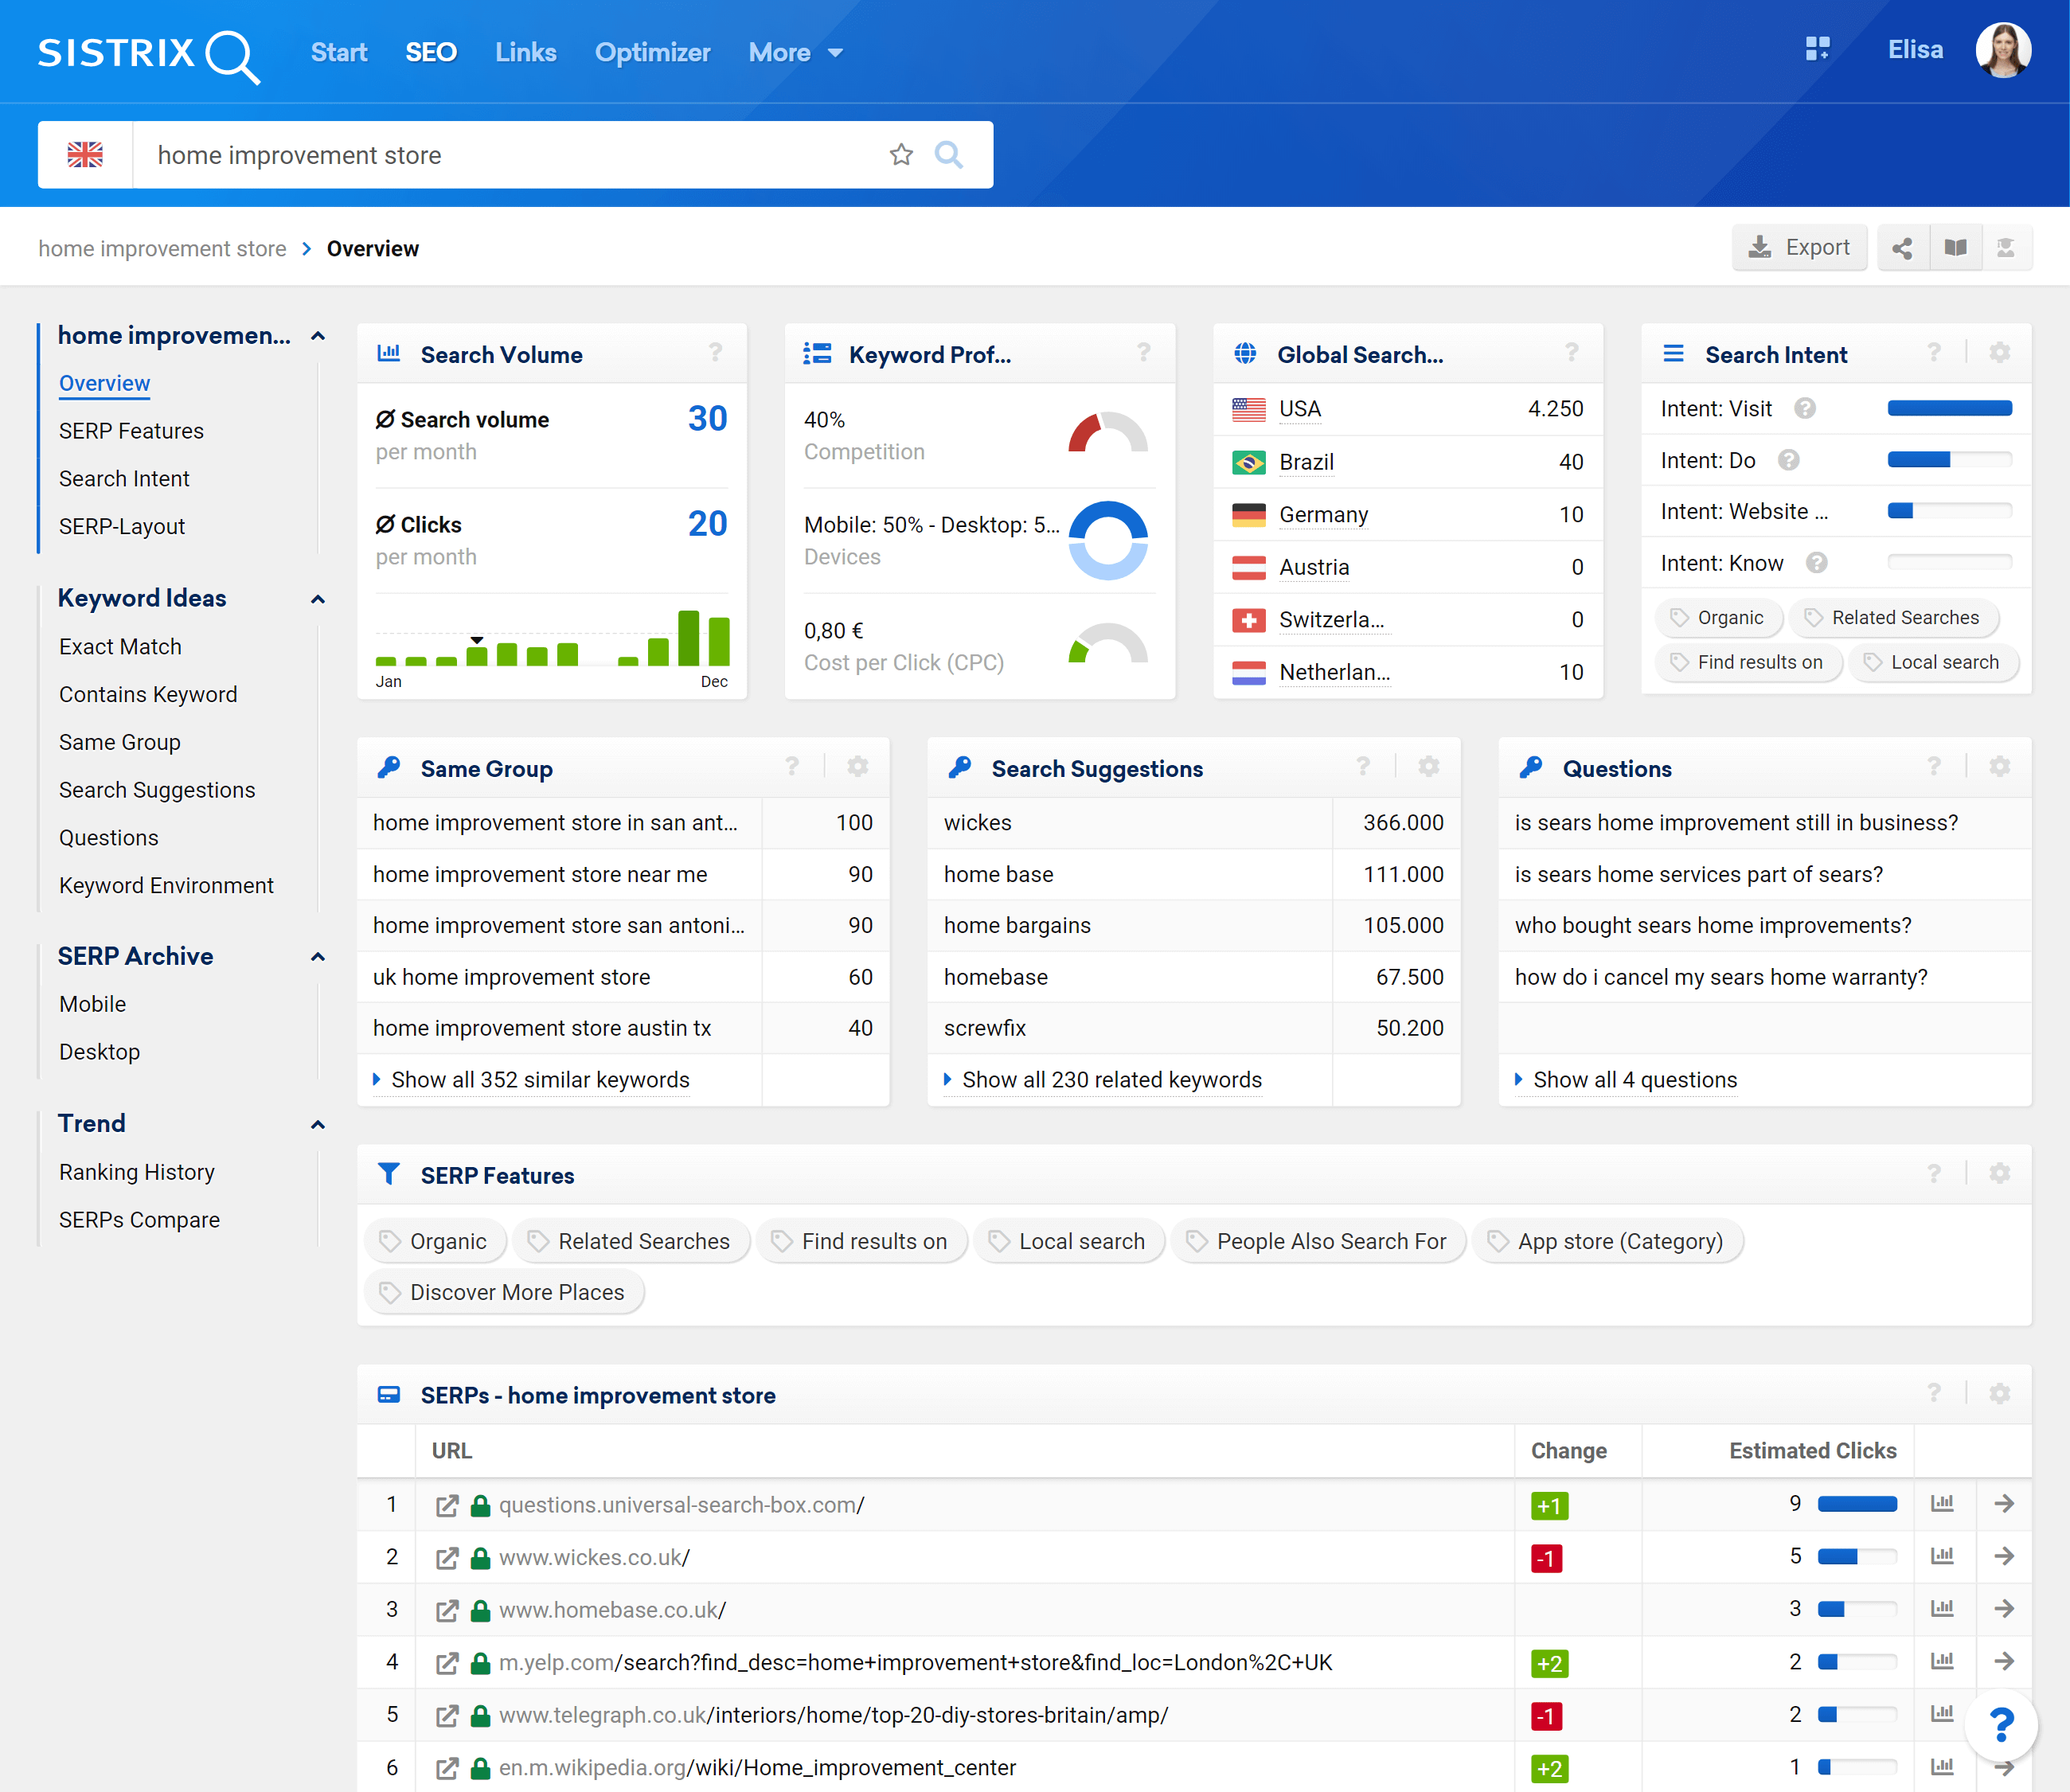Viewport: 2070px width, 1792px height.
Task: Collapse the Keyword Ideas sidebar section
Action: (318, 599)
